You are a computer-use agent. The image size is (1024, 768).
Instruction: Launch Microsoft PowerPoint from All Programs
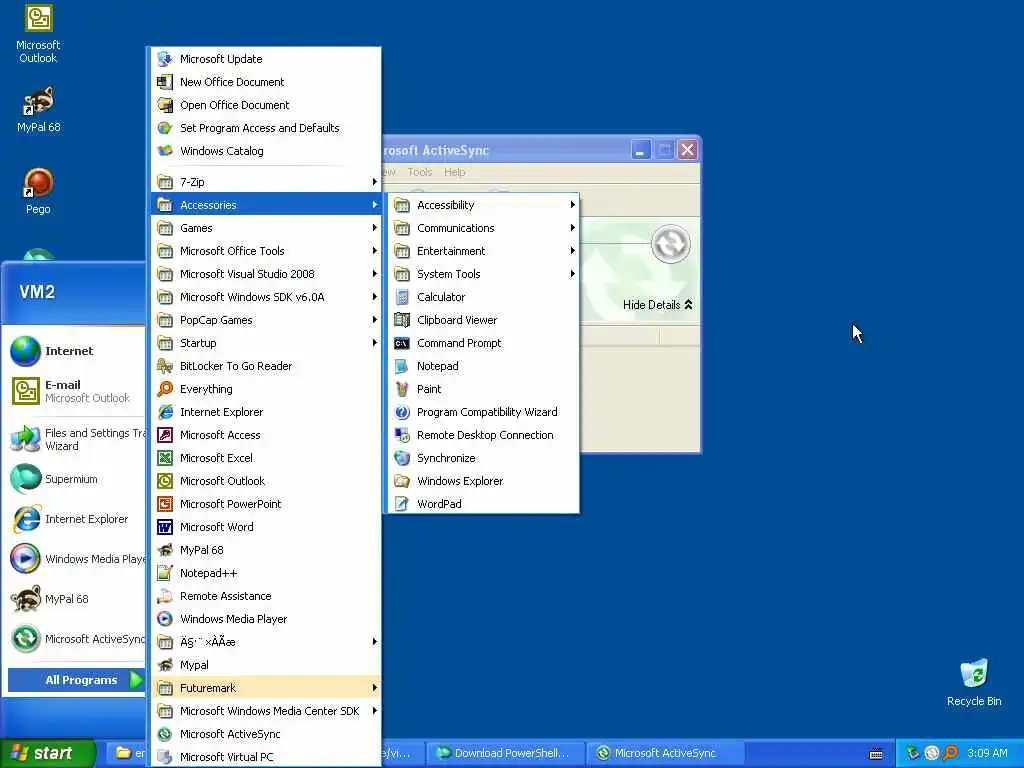266,504
